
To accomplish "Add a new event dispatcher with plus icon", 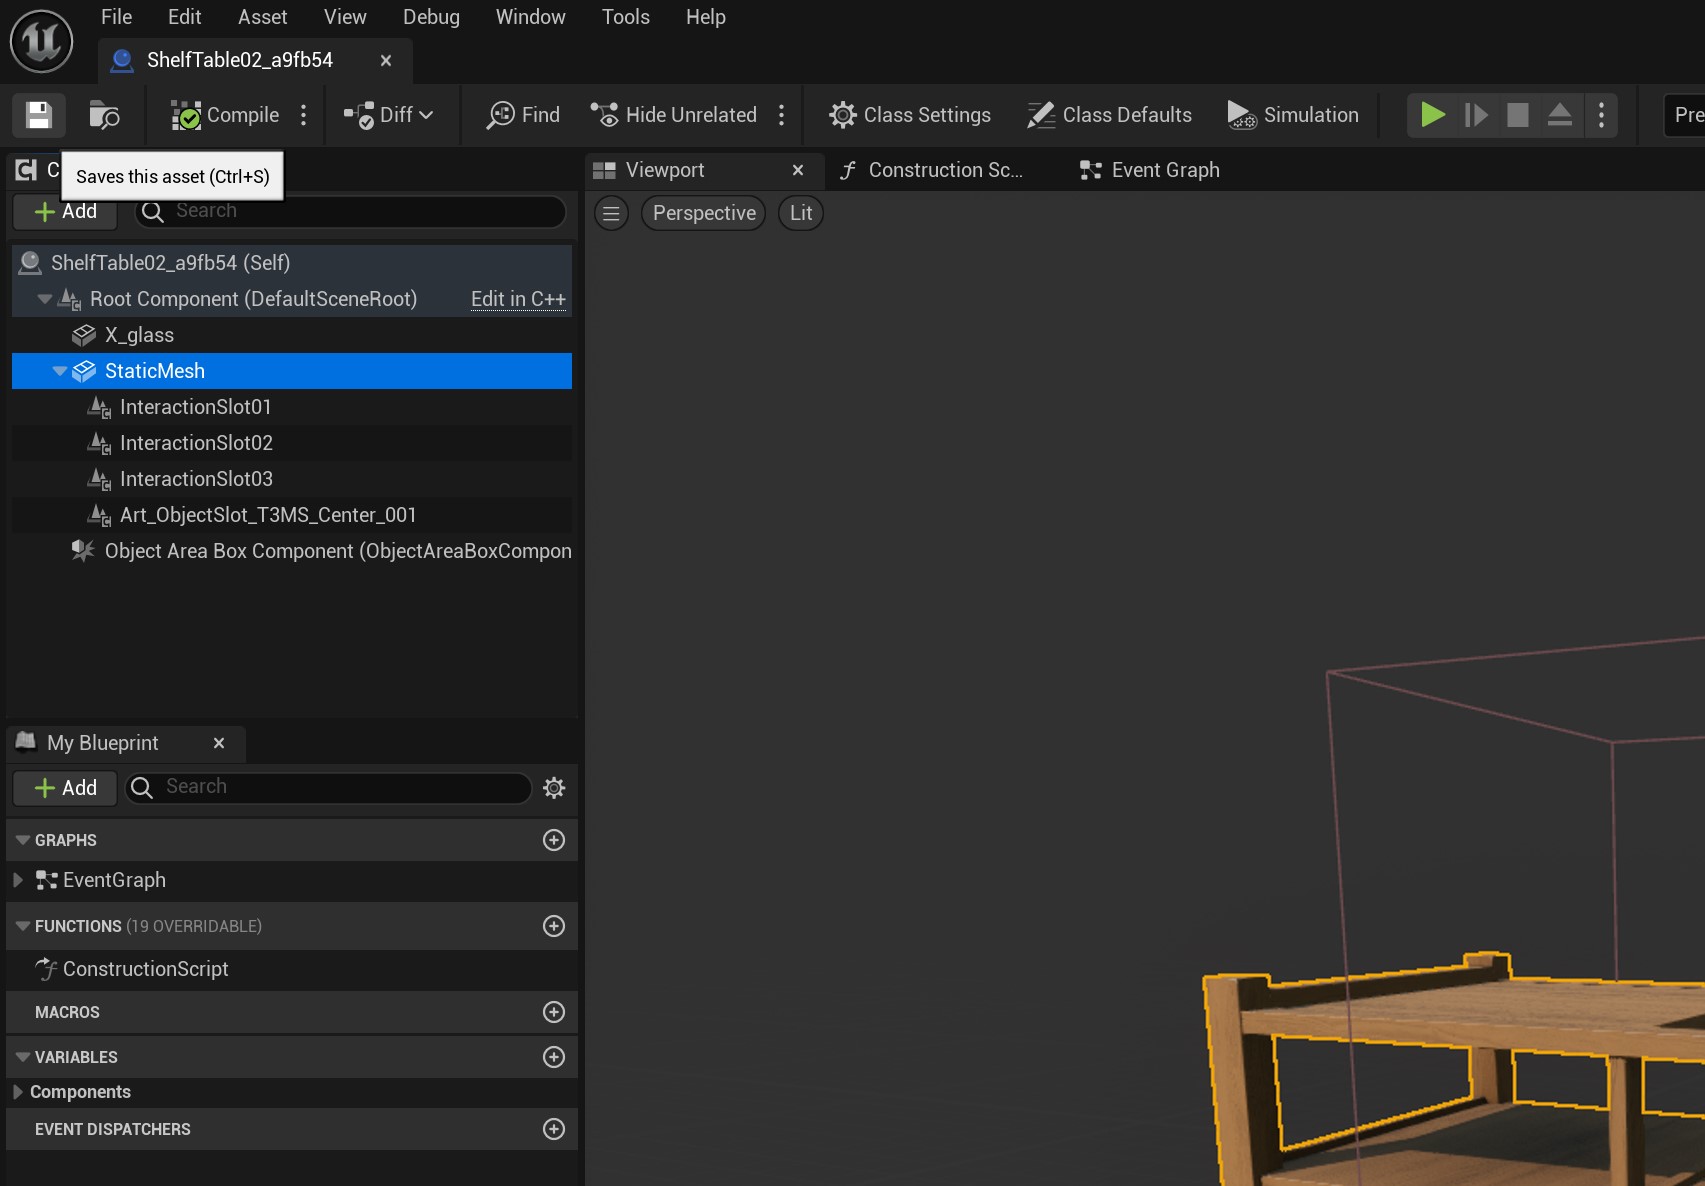I will pos(554,1129).
